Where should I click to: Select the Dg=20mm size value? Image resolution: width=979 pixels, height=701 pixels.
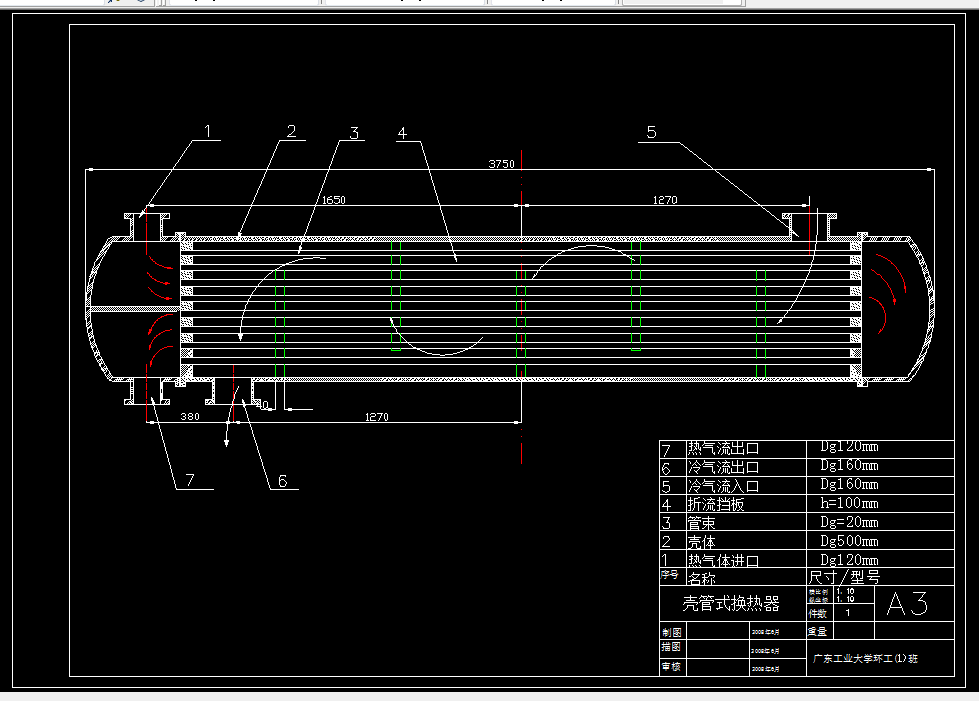849,522
